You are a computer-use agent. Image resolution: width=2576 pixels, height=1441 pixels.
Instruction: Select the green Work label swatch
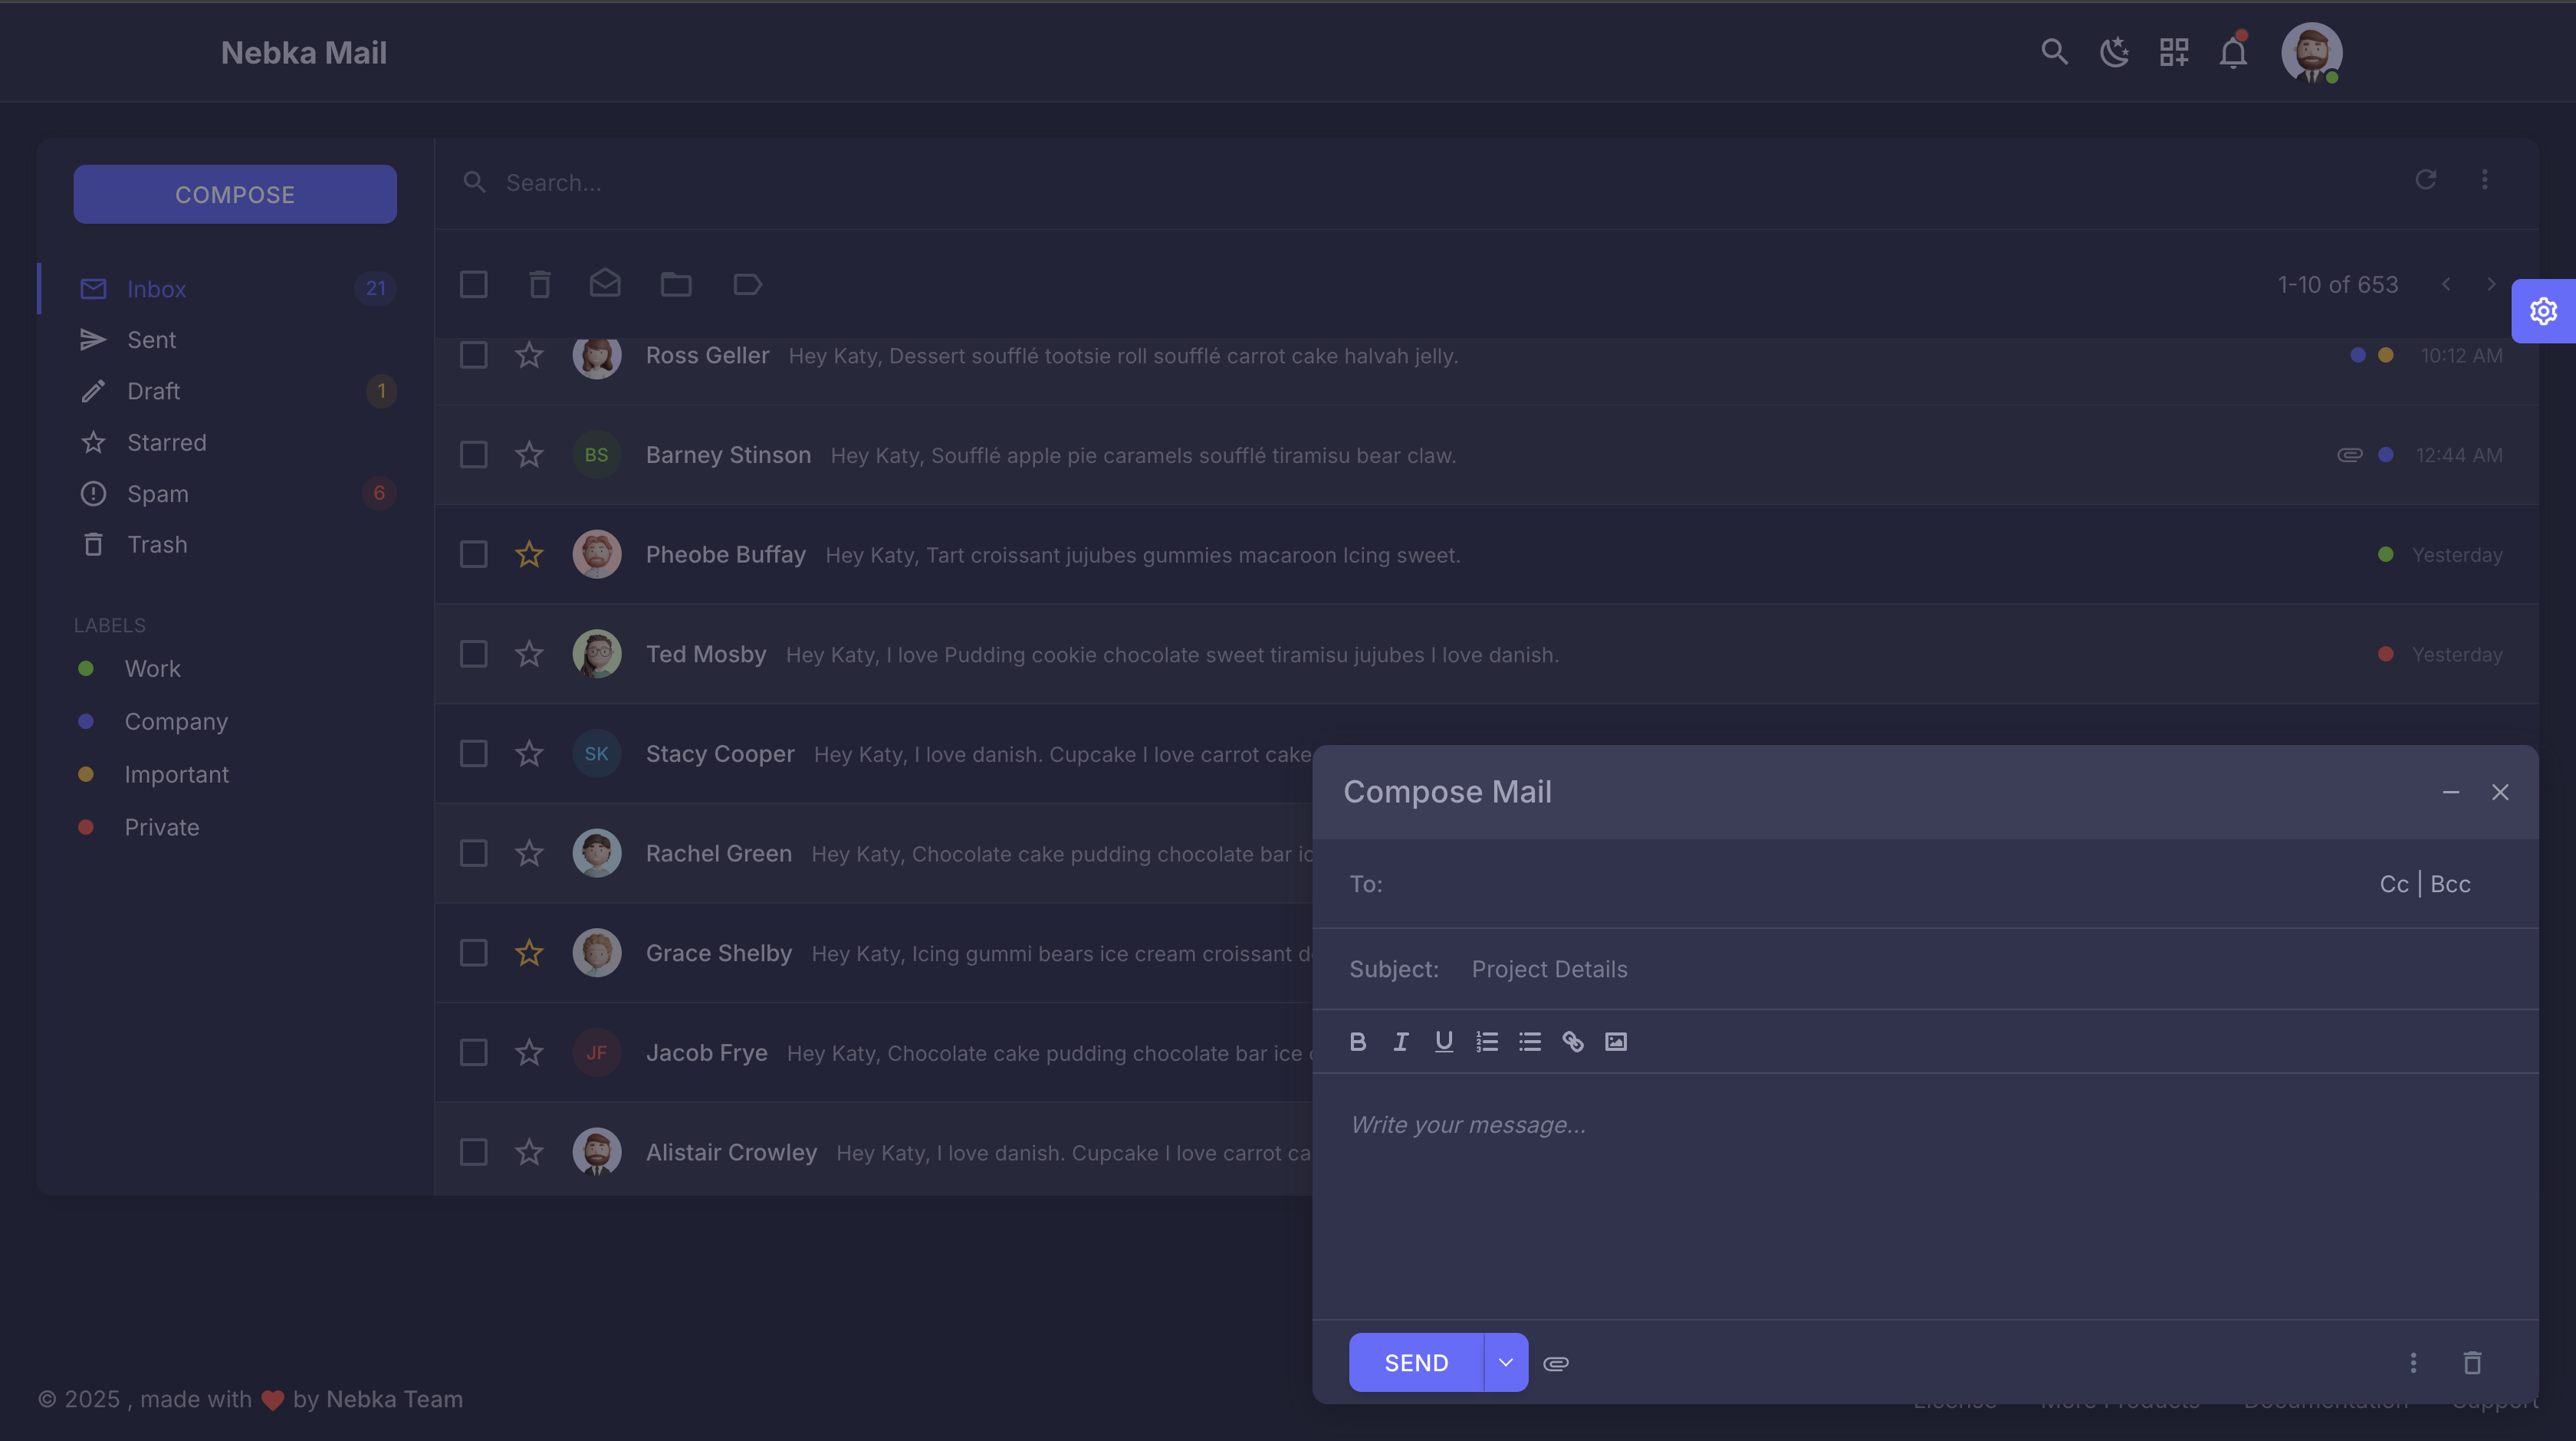coord(86,668)
